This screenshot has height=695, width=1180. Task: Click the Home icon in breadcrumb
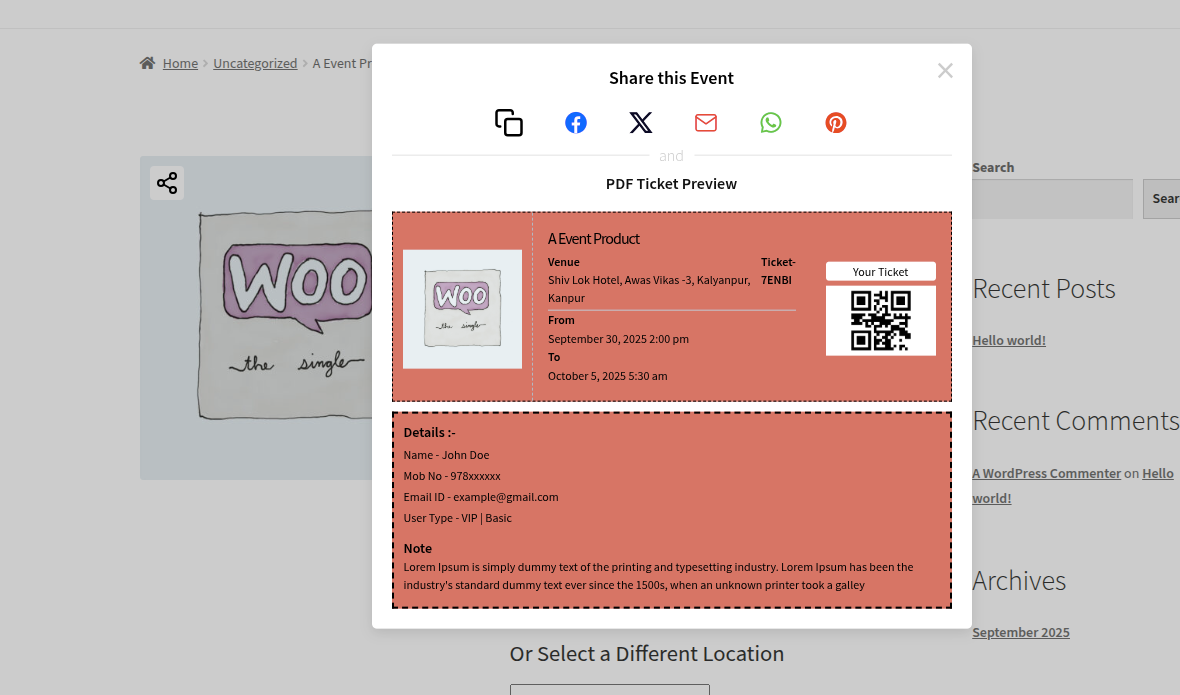(x=148, y=63)
